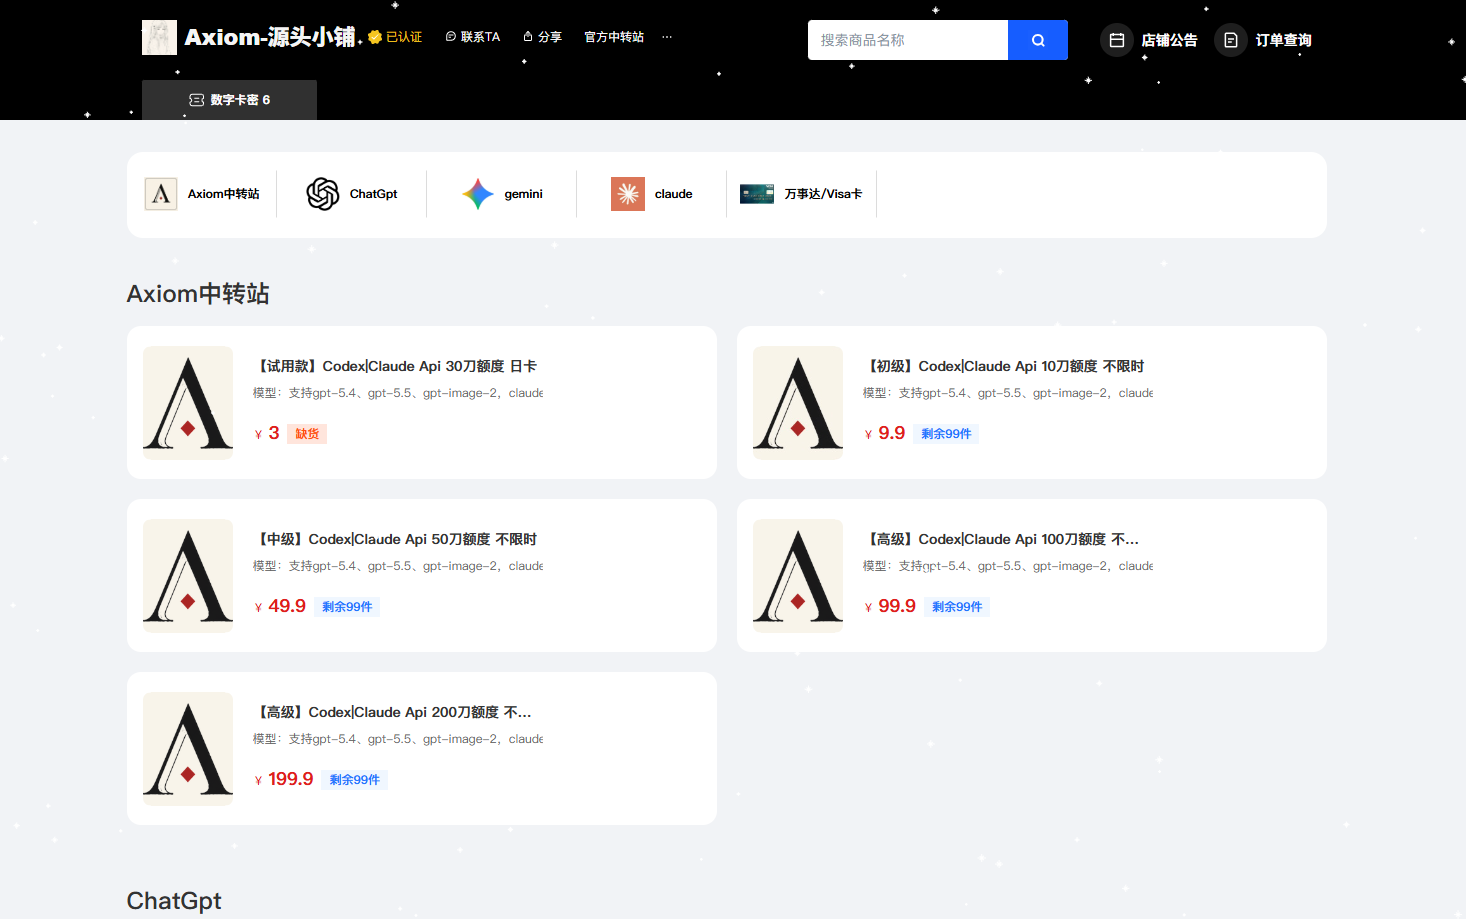The image size is (1466, 919).
Task: Open the 高级 100刀额度 product thumbnail
Action: 798,576
